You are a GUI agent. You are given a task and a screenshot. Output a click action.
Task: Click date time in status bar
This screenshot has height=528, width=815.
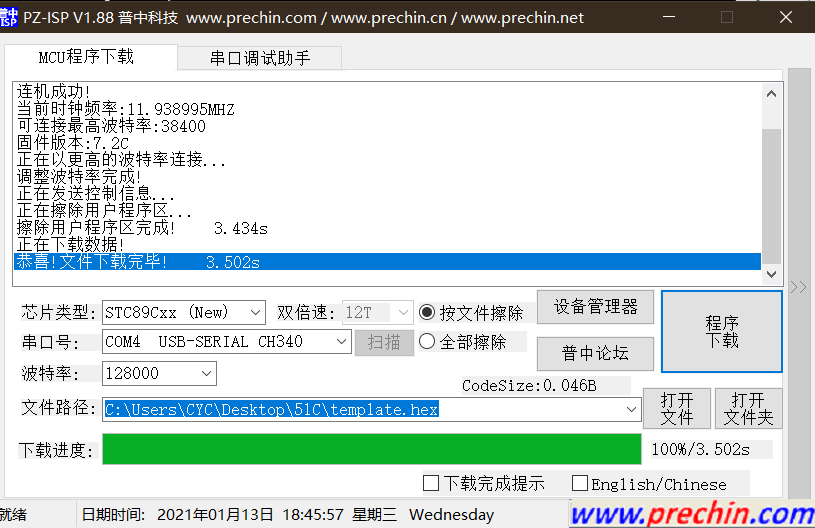(x=287, y=514)
